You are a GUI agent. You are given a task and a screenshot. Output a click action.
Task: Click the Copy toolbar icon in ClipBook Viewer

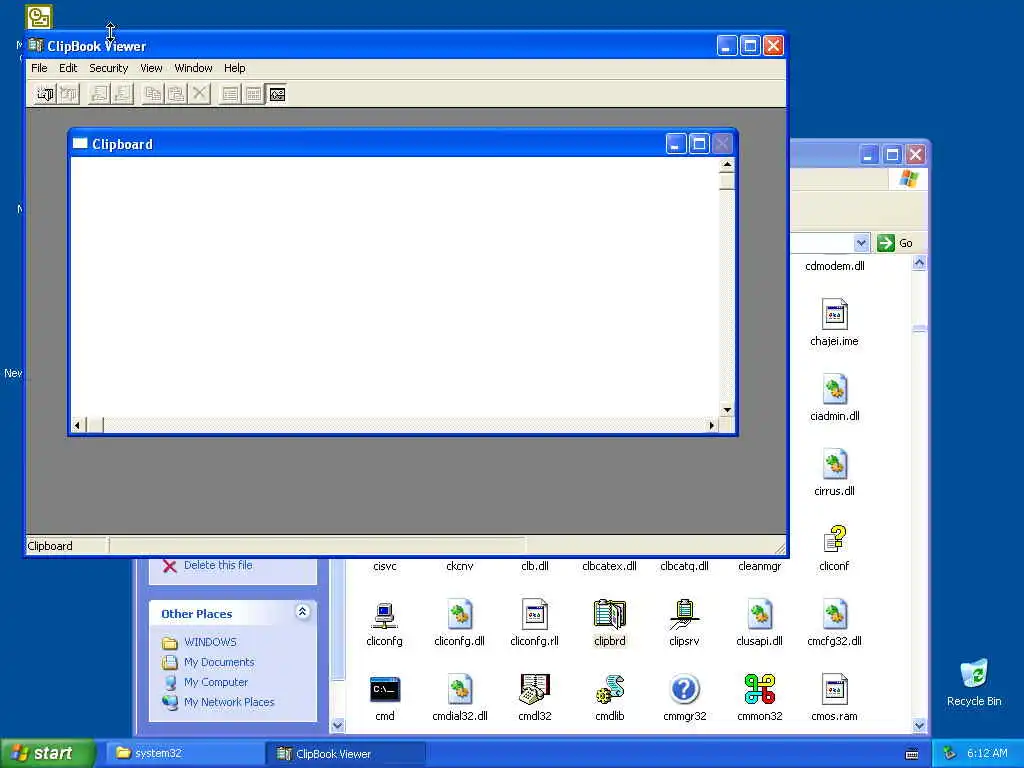pos(153,95)
